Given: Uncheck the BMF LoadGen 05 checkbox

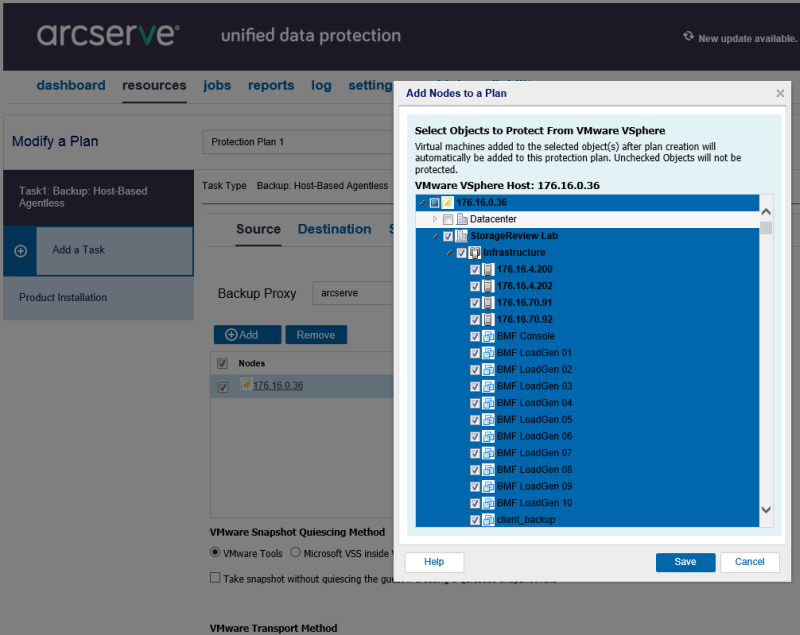Looking at the screenshot, I should point(474,420).
